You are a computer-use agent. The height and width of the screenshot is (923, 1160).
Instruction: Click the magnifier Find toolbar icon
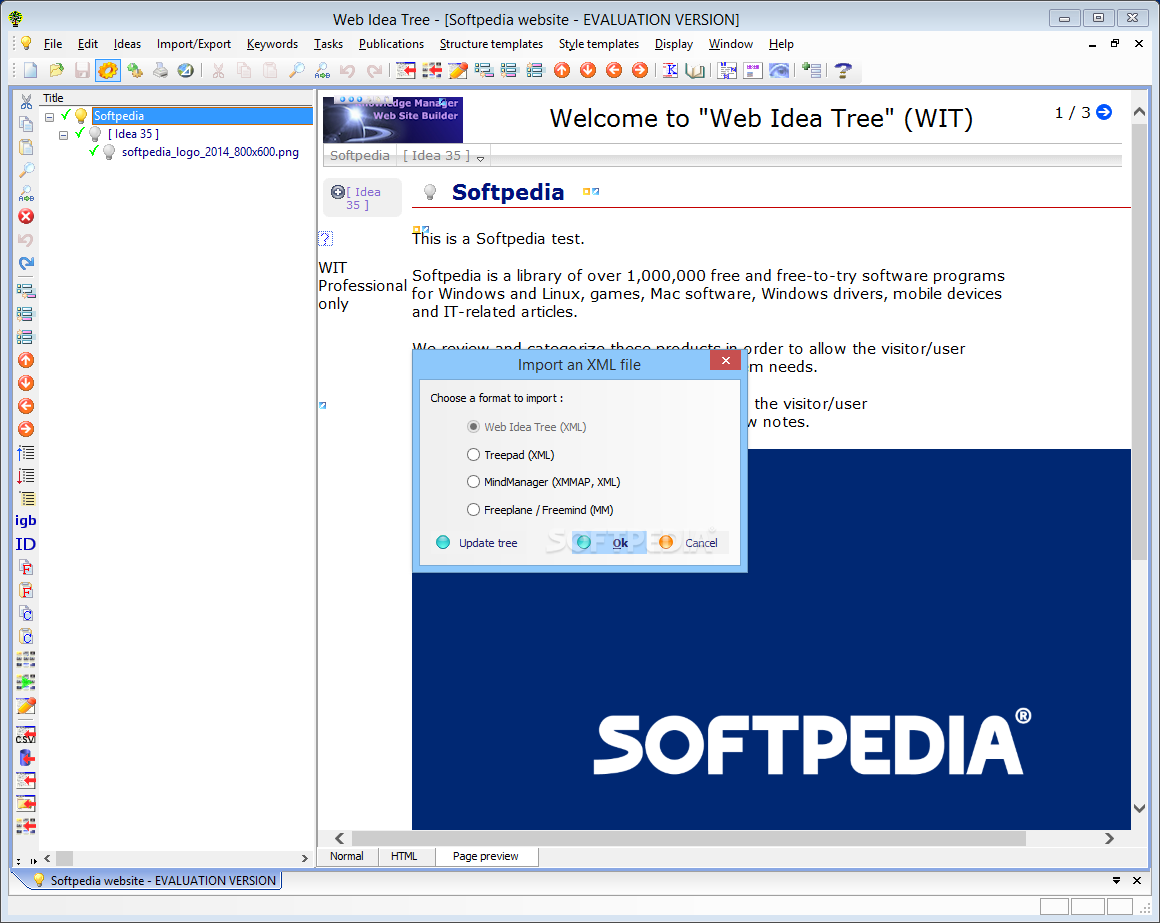click(x=297, y=70)
